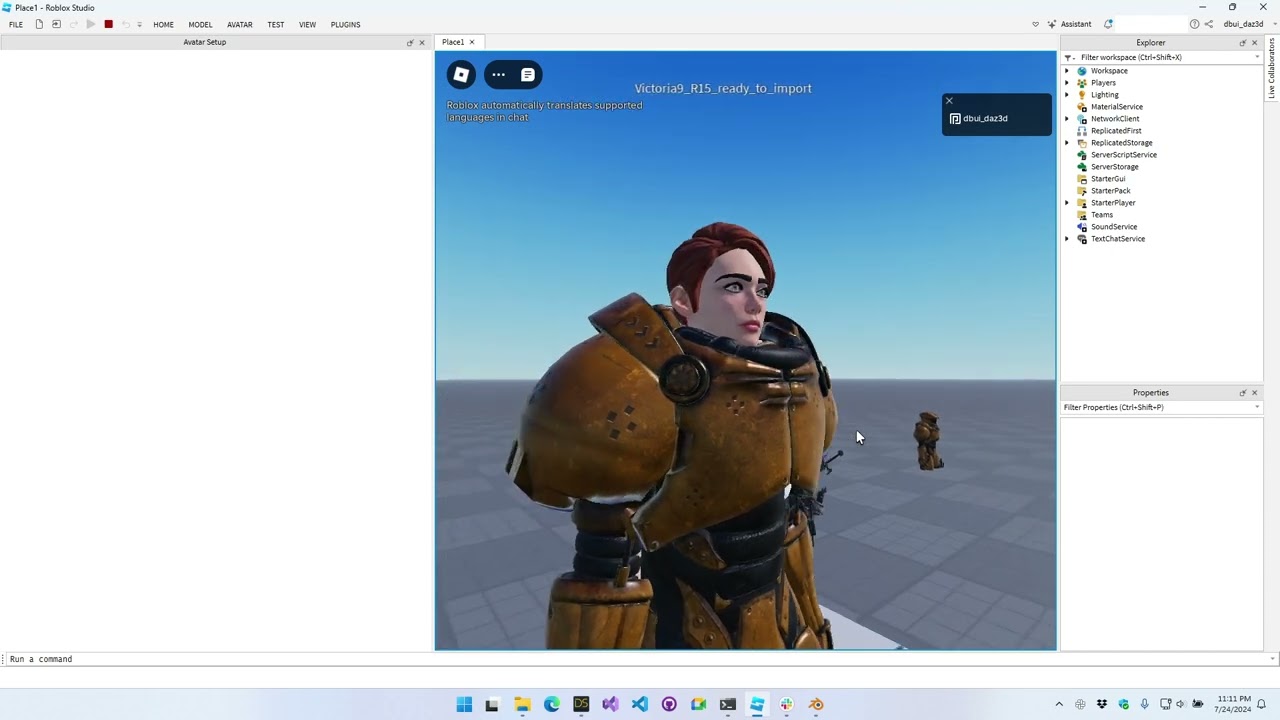Open the Help question mark icon
The width and height of the screenshot is (1280, 720).
click(1194, 24)
